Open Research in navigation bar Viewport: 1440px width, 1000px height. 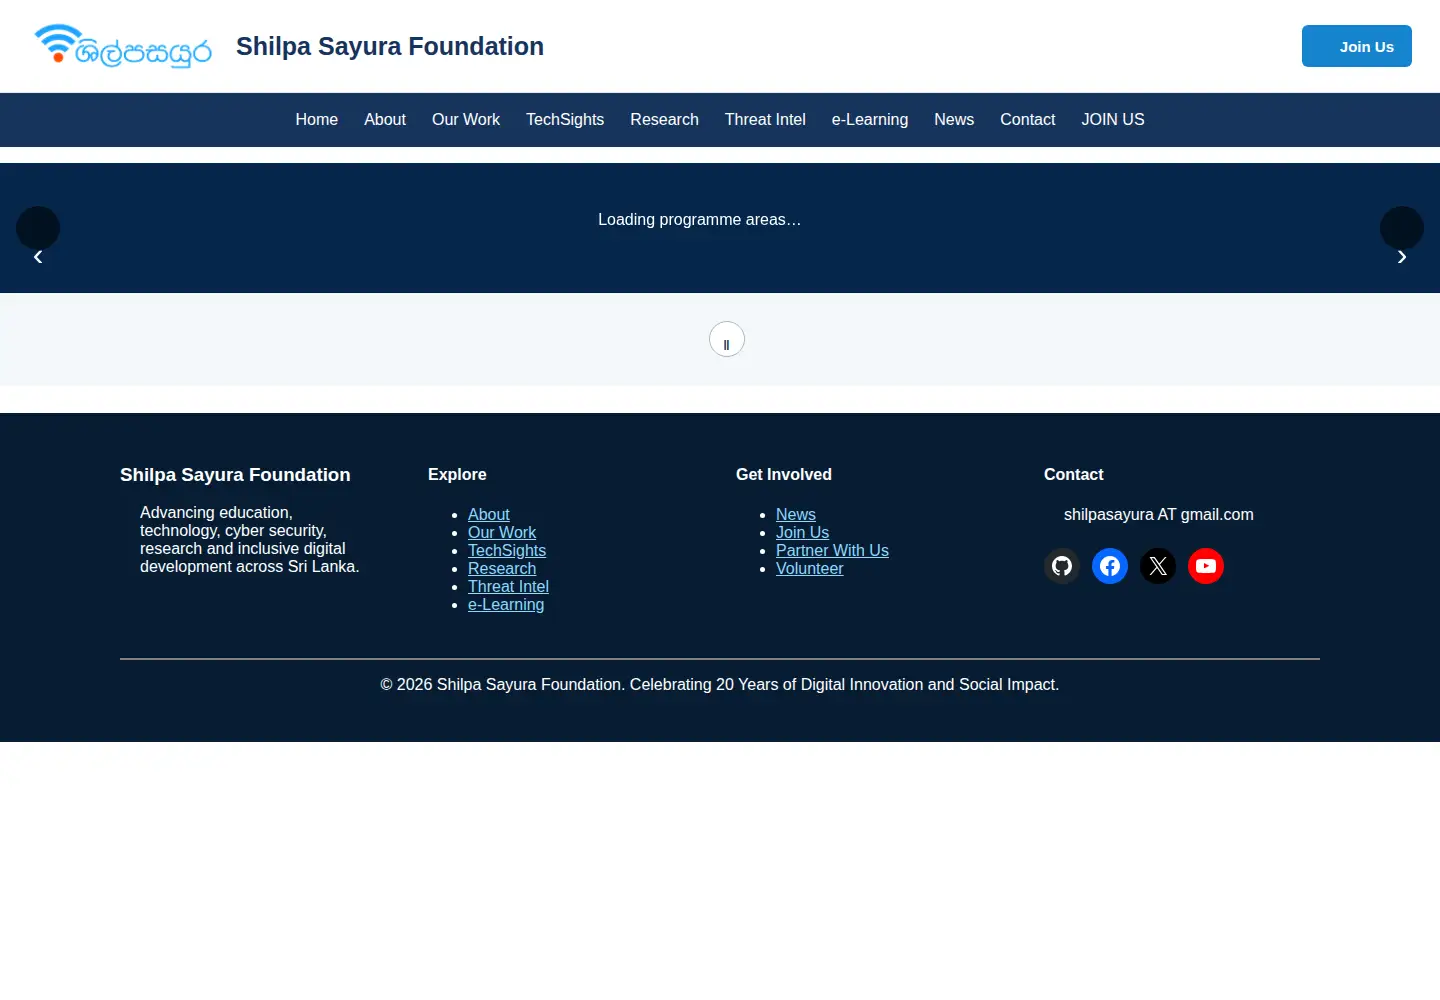[x=664, y=120]
